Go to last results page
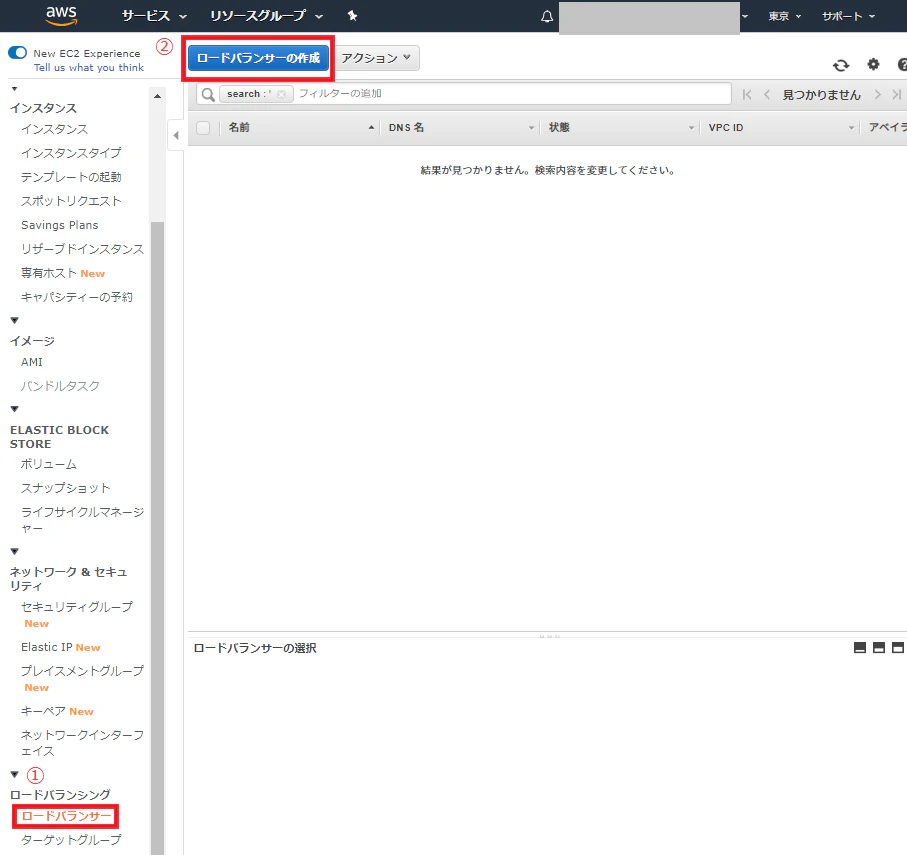The height and width of the screenshot is (855, 907). click(x=897, y=94)
